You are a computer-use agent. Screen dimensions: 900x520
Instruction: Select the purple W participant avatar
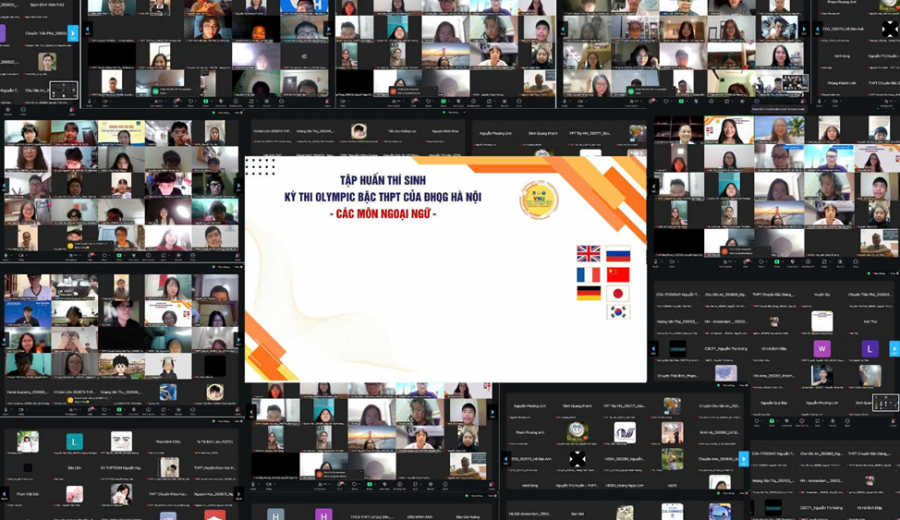(822, 348)
